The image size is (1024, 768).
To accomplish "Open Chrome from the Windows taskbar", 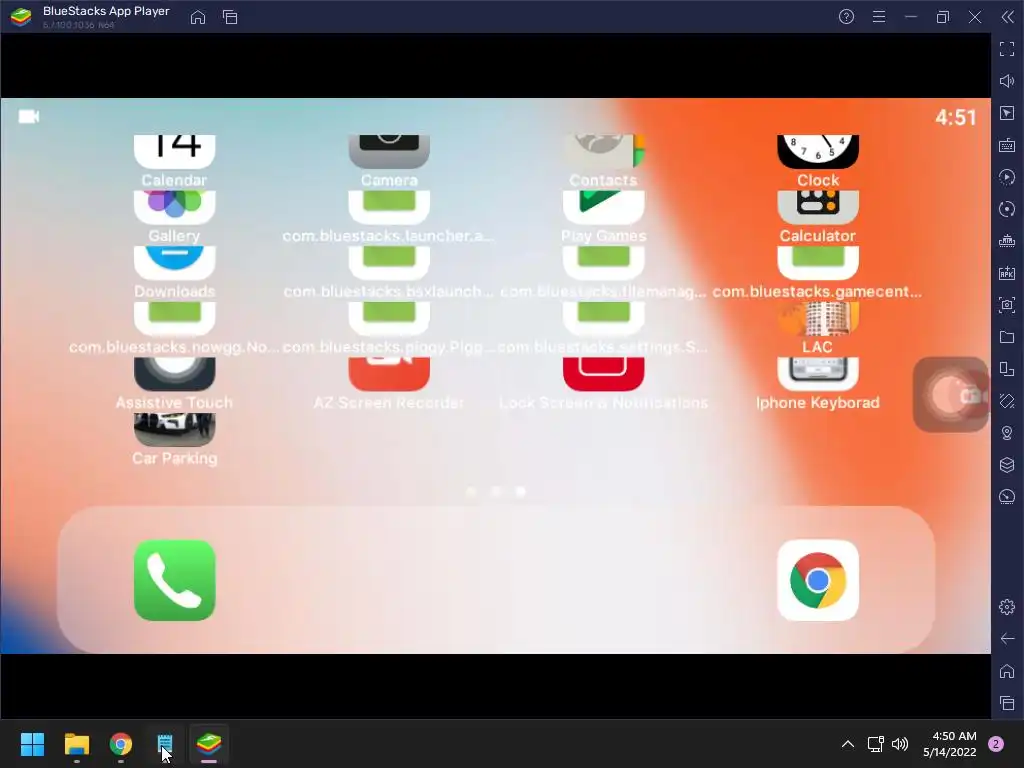I will coord(121,744).
